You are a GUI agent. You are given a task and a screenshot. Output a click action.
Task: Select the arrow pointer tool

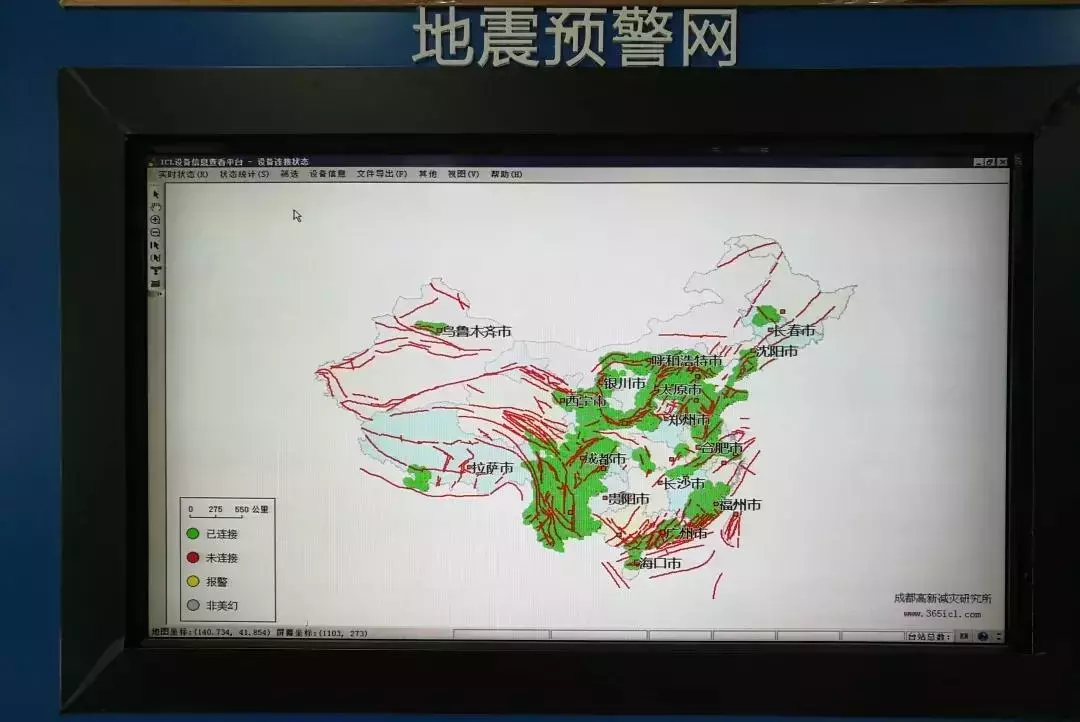pyautogui.click(x=156, y=194)
